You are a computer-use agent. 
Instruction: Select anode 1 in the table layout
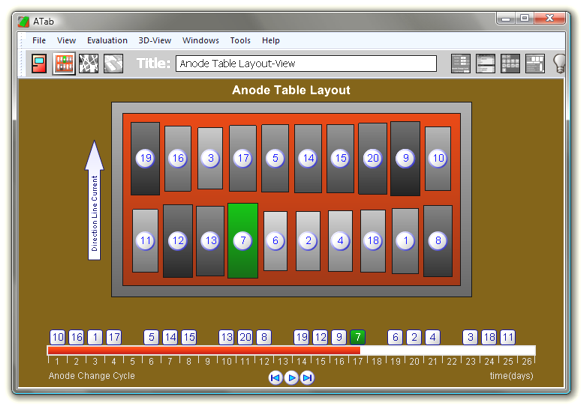coord(405,241)
